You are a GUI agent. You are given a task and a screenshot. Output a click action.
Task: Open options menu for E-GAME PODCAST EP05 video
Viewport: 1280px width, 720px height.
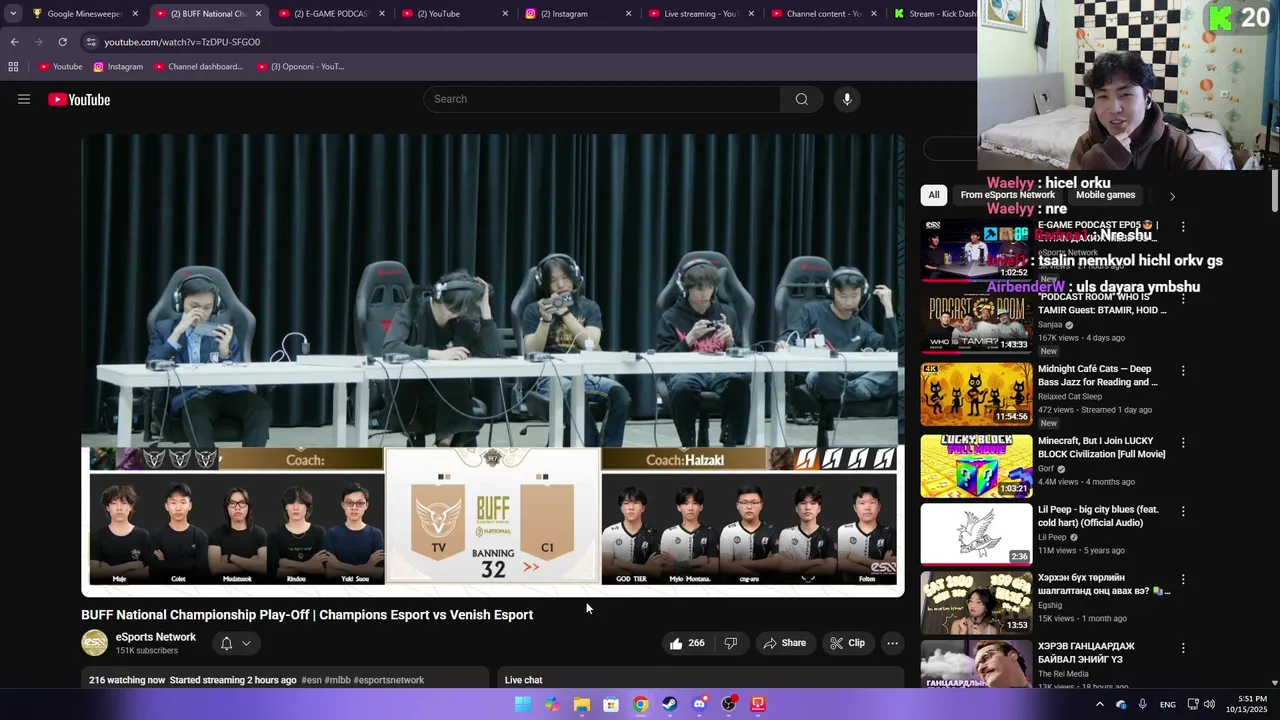click(x=1183, y=227)
